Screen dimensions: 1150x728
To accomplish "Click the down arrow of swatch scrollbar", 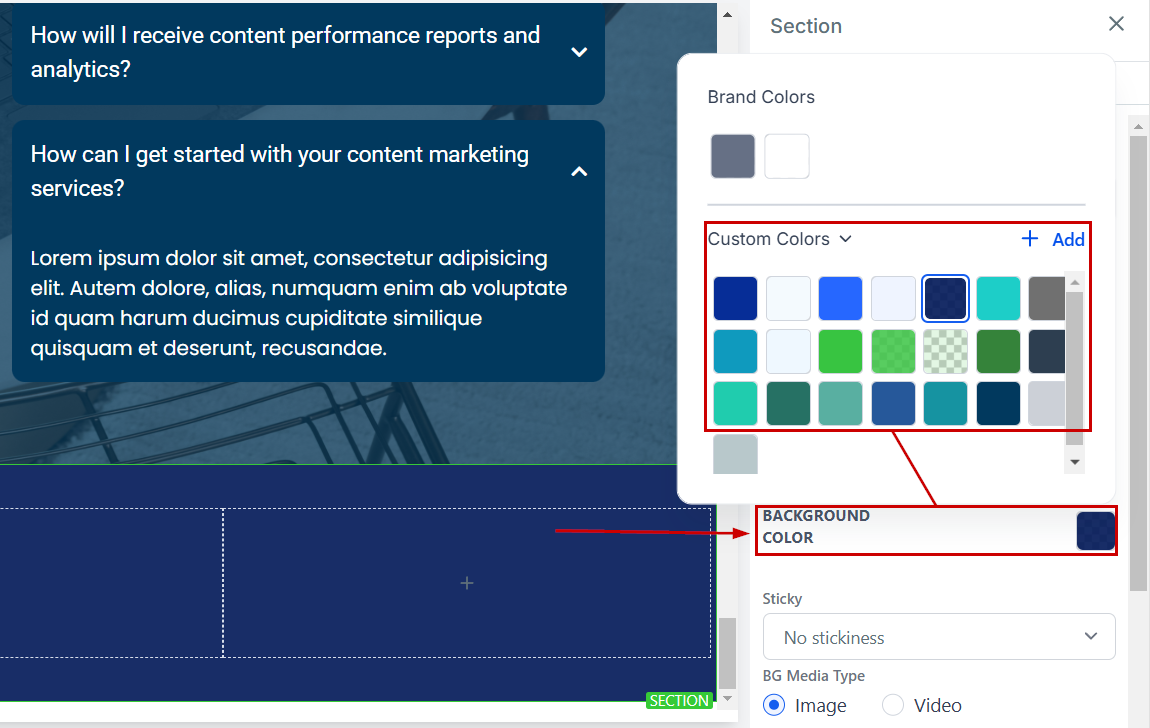I will point(1075,462).
